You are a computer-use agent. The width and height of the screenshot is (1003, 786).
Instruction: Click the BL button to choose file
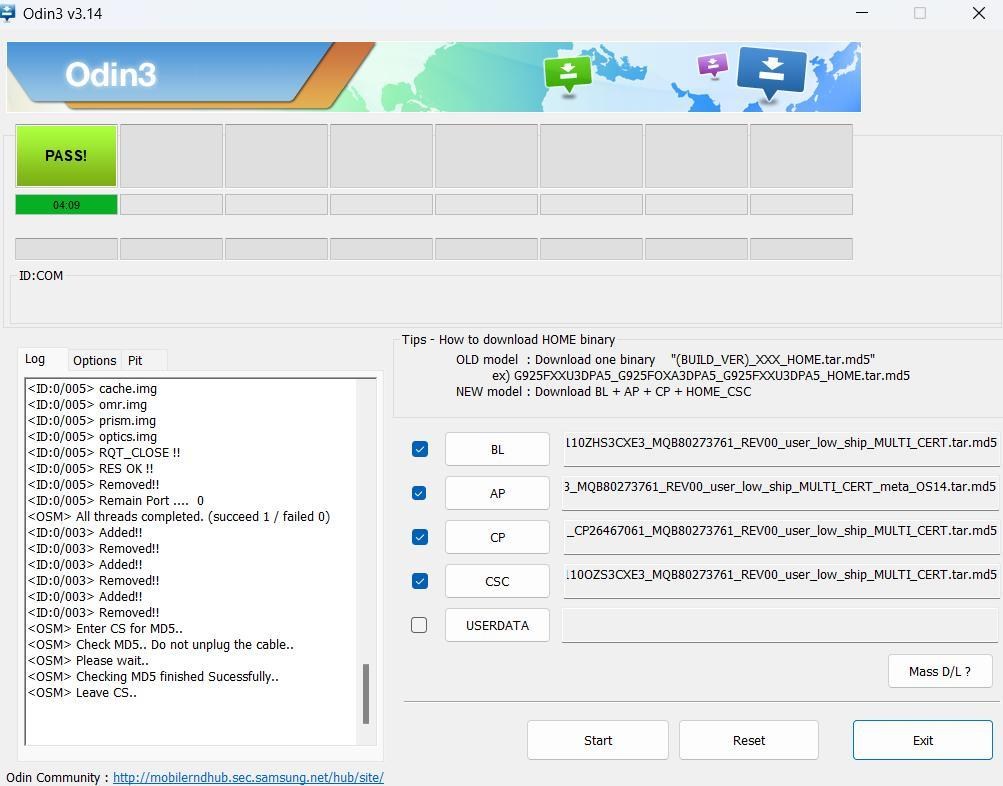point(497,449)
